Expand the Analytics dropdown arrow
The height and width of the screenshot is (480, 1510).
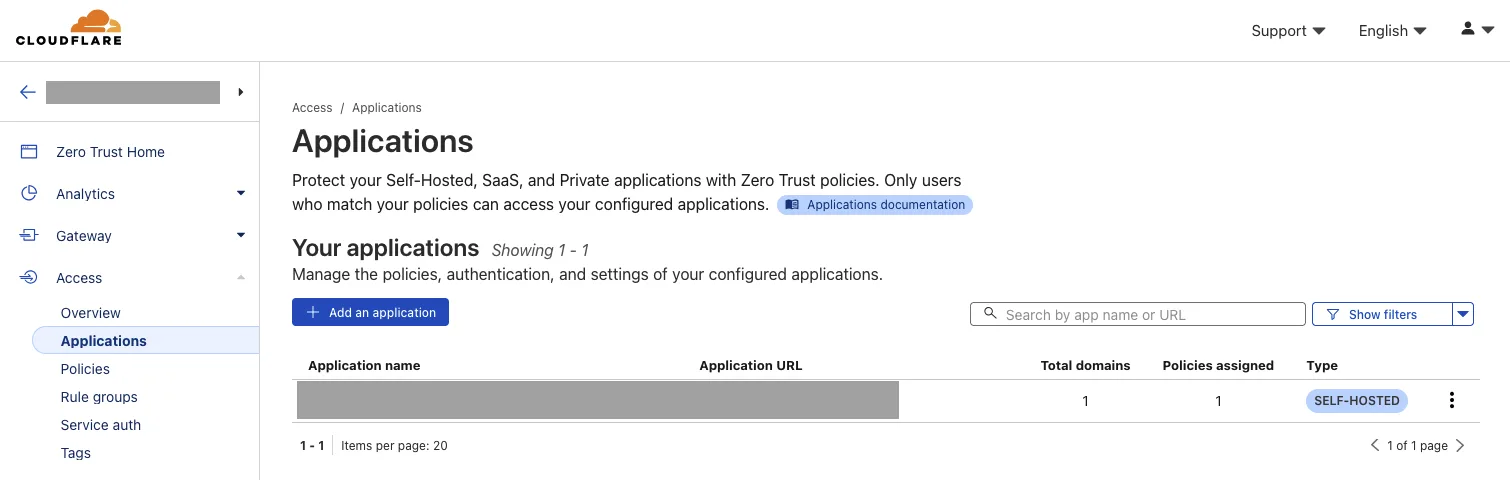241,193
